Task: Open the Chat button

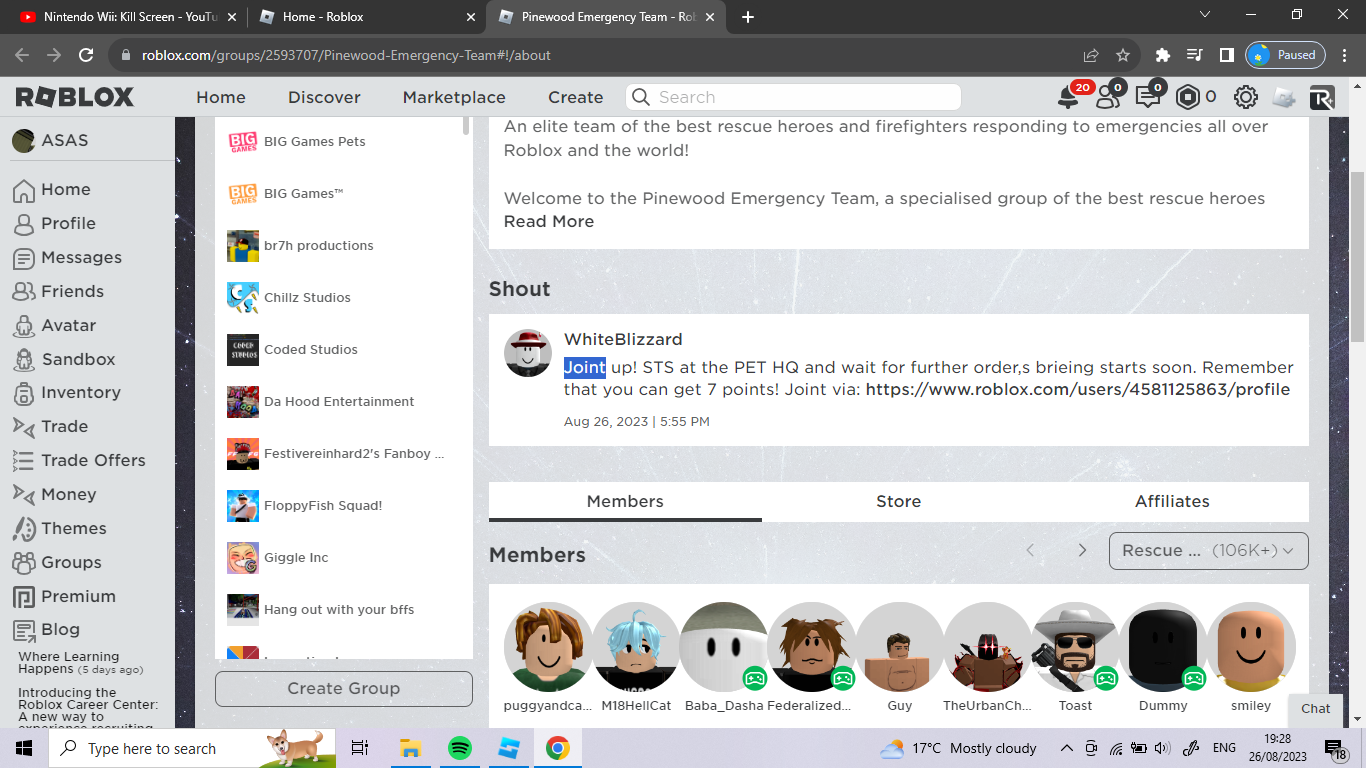Action: (x=1315, y=708)
